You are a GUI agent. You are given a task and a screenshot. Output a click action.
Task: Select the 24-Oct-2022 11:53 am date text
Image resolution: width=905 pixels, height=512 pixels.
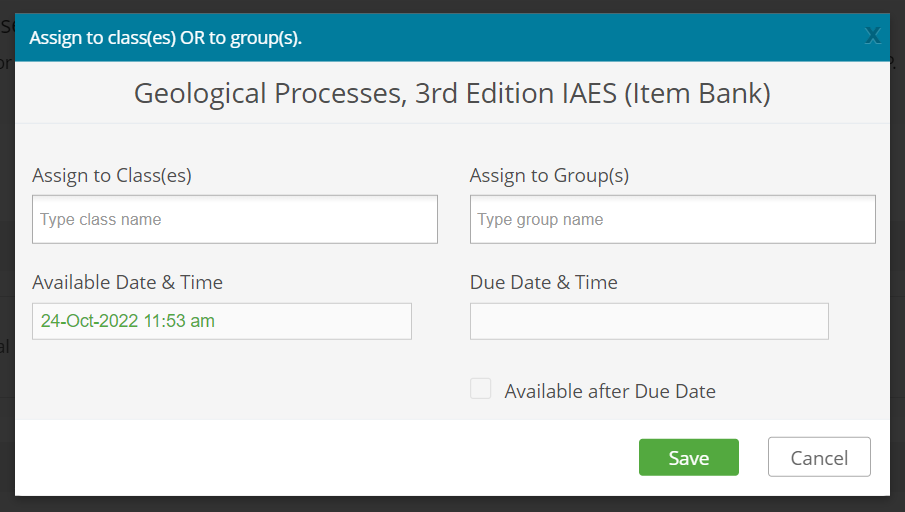coord(128,321)
